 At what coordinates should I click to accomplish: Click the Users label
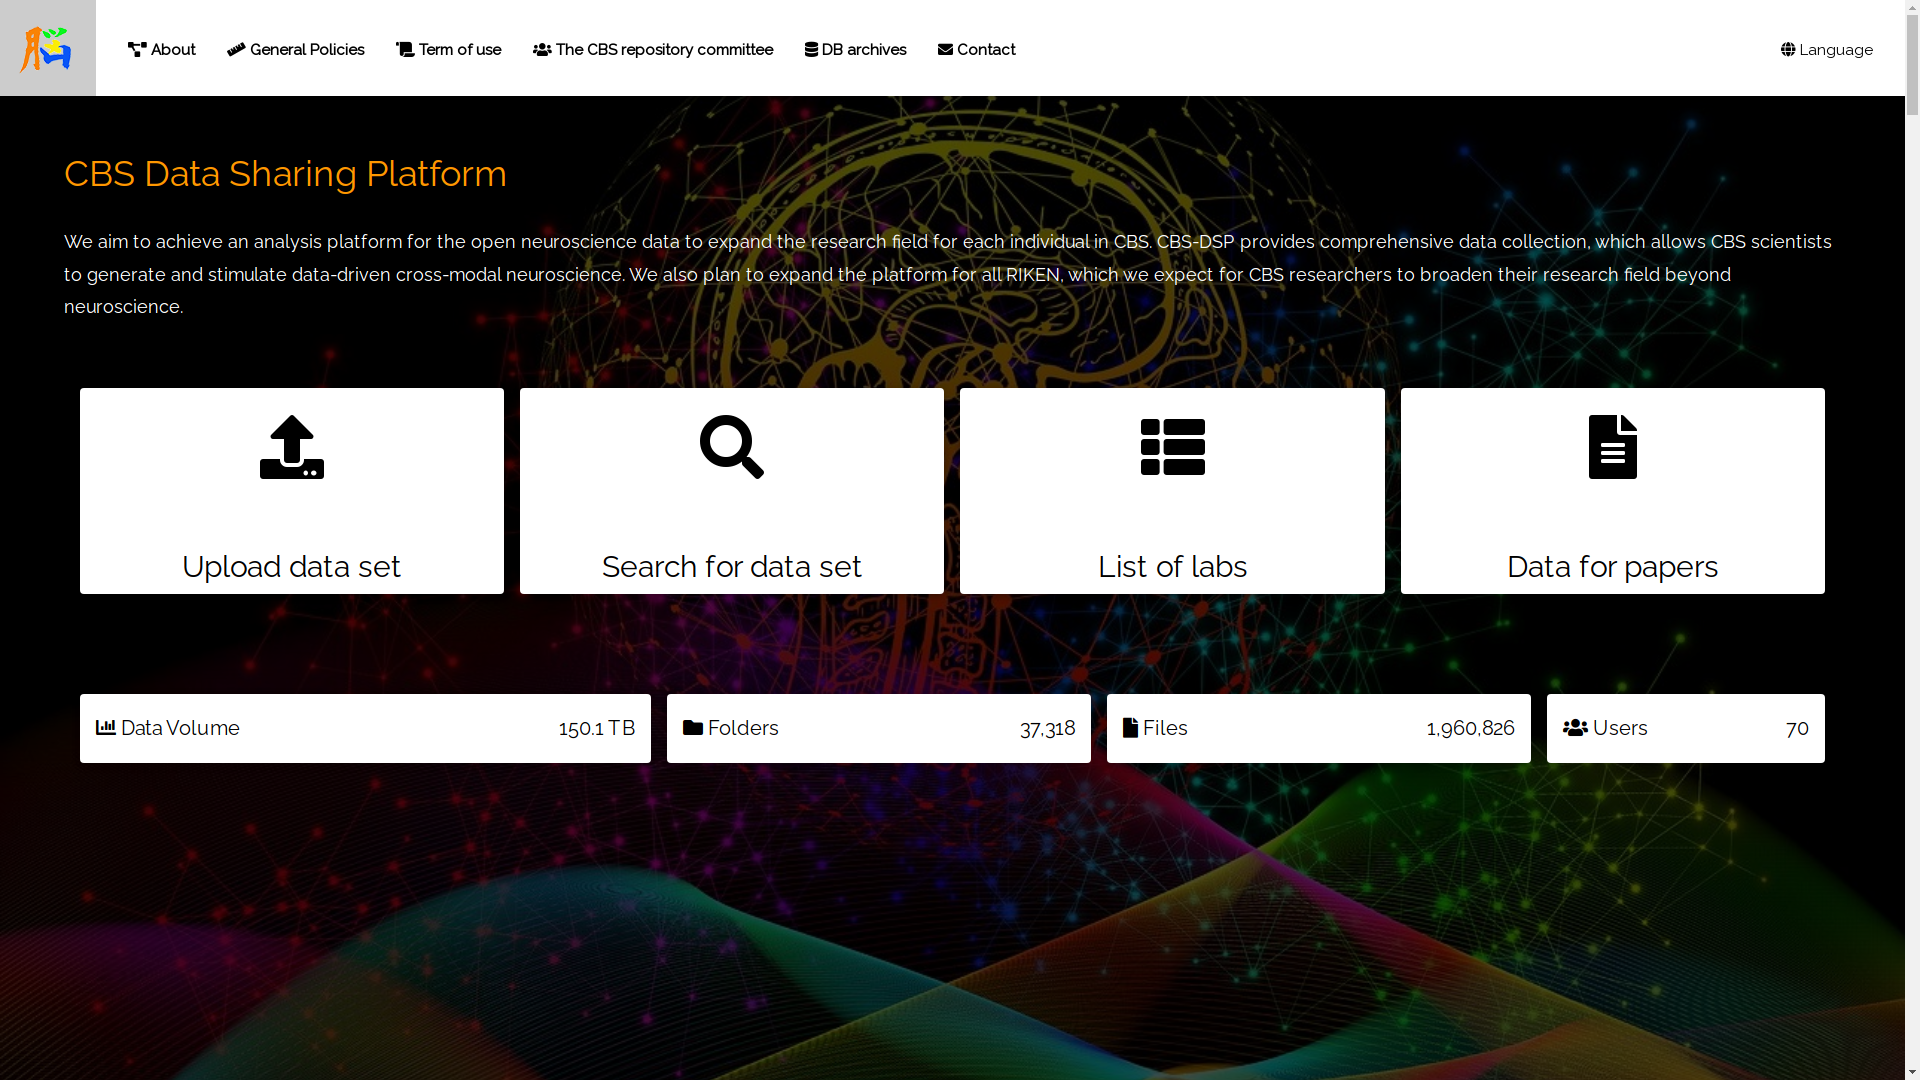coord(1620,728)
